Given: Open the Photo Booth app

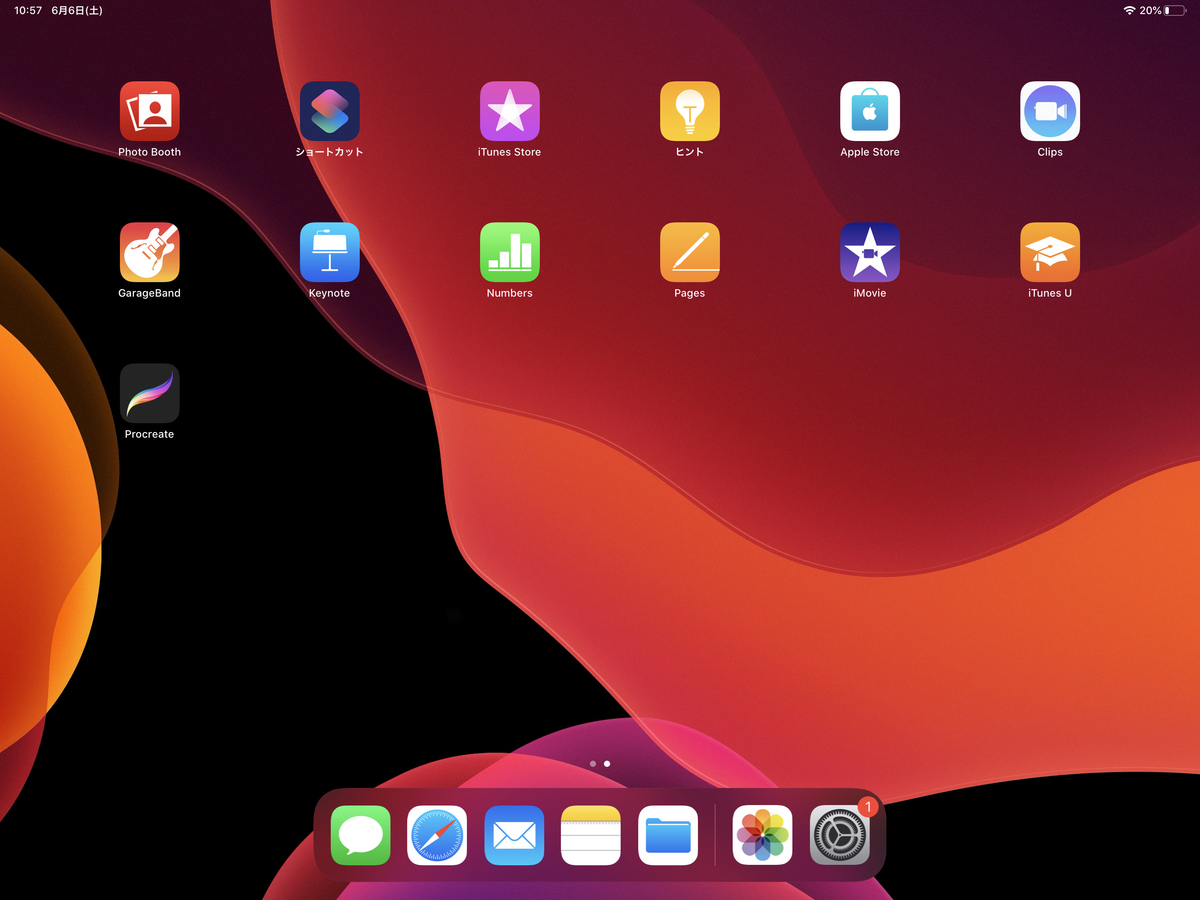Looking at the screenshot, I should tap(150, 111).
